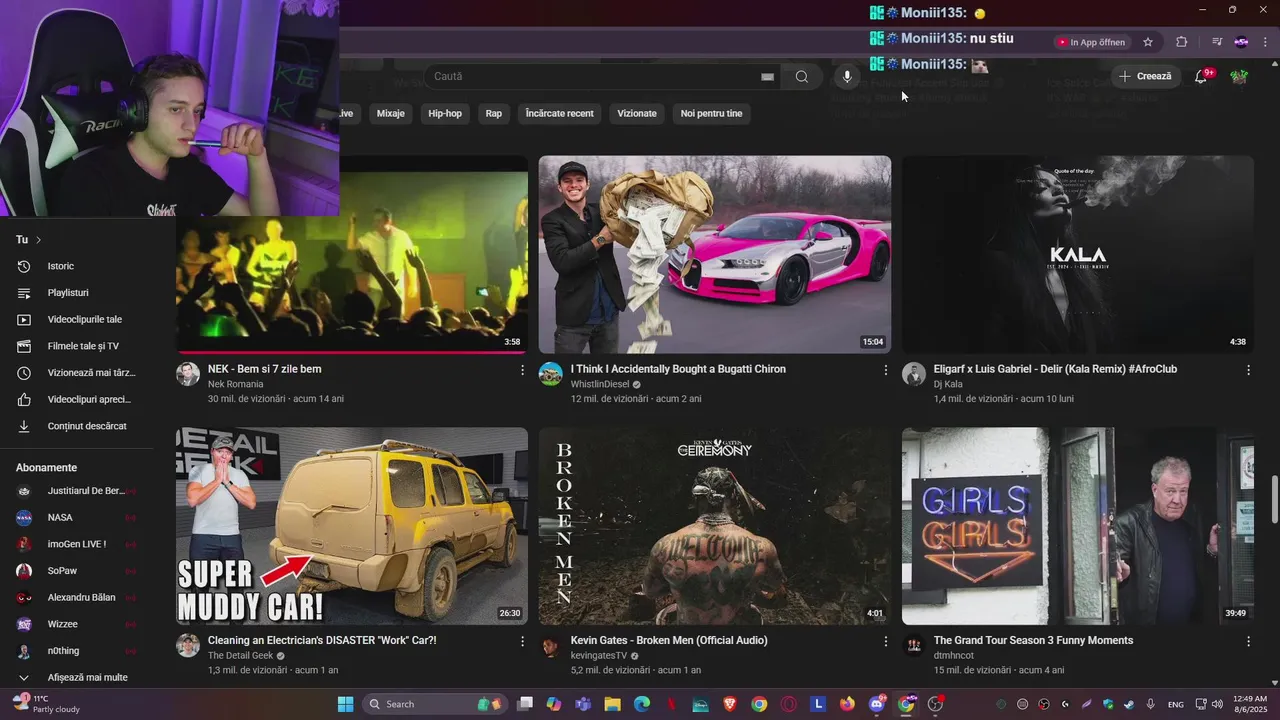Open WhistlinDiesel channel avatar

coord(551,374)
